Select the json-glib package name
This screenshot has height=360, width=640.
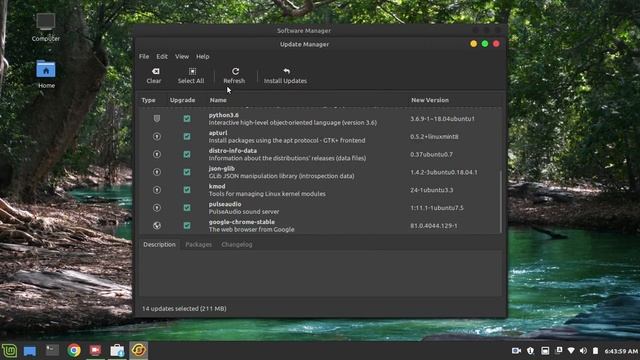[222, 169]
